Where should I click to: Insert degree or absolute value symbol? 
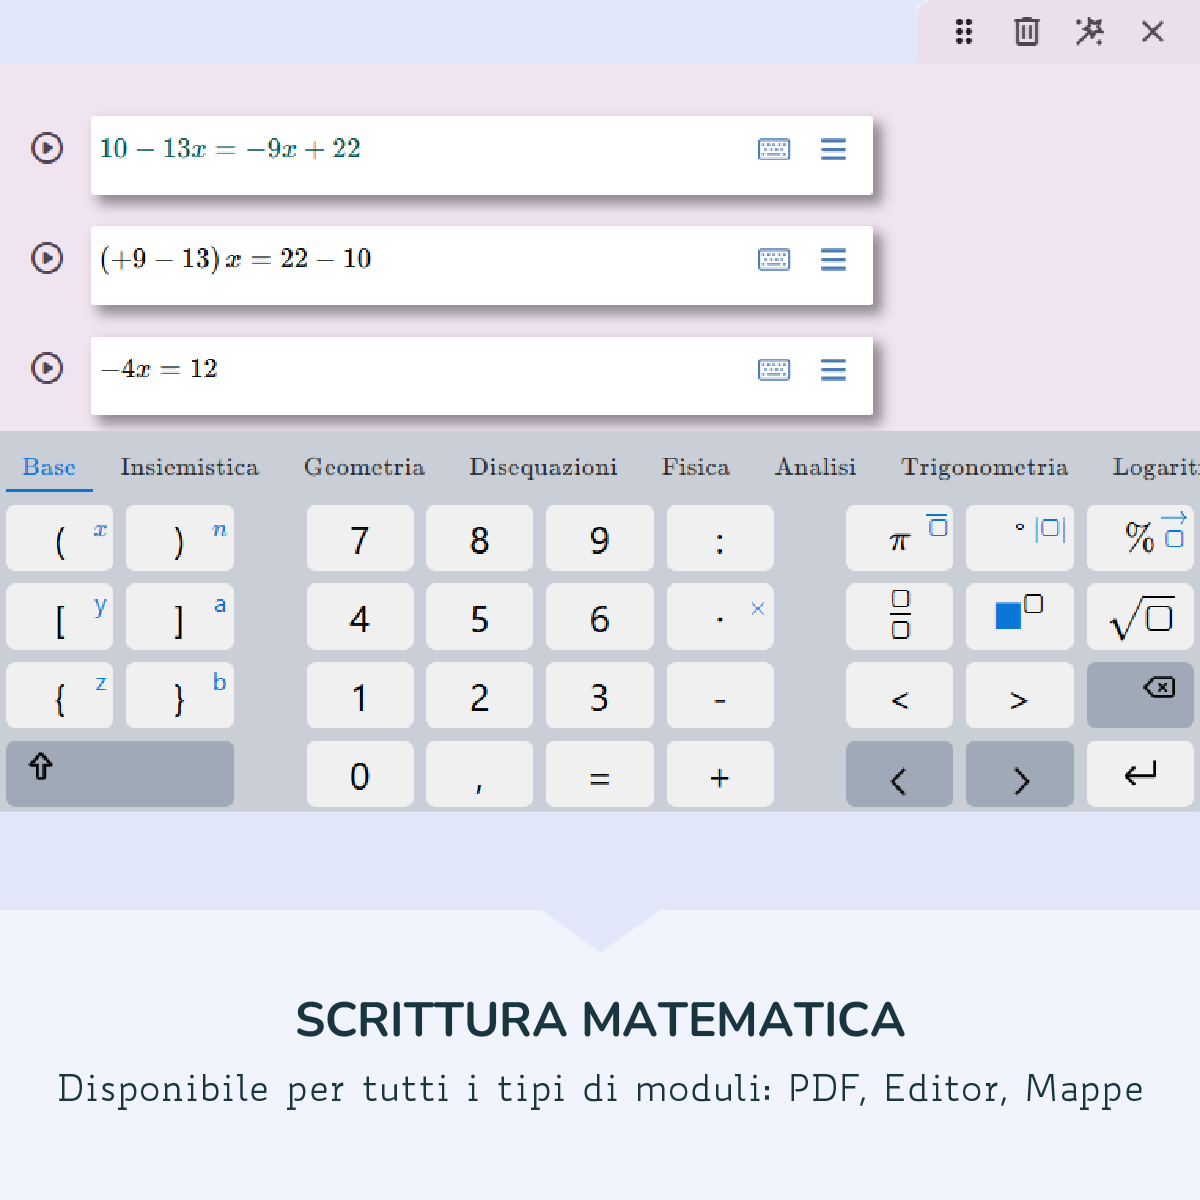point(1020,538)
